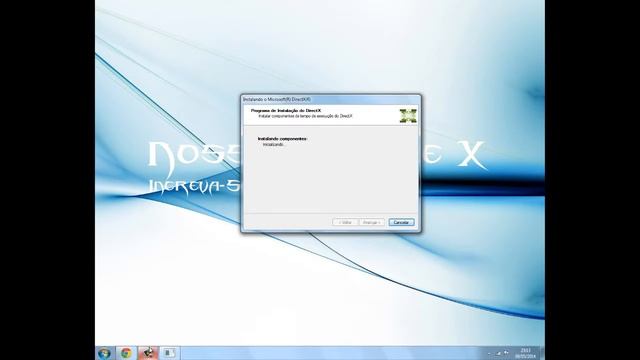Image resolution: width=640 pixels, height=360 pixels.
Task: Click the DirectX X logo in installer header
Action: click(408, 116)
